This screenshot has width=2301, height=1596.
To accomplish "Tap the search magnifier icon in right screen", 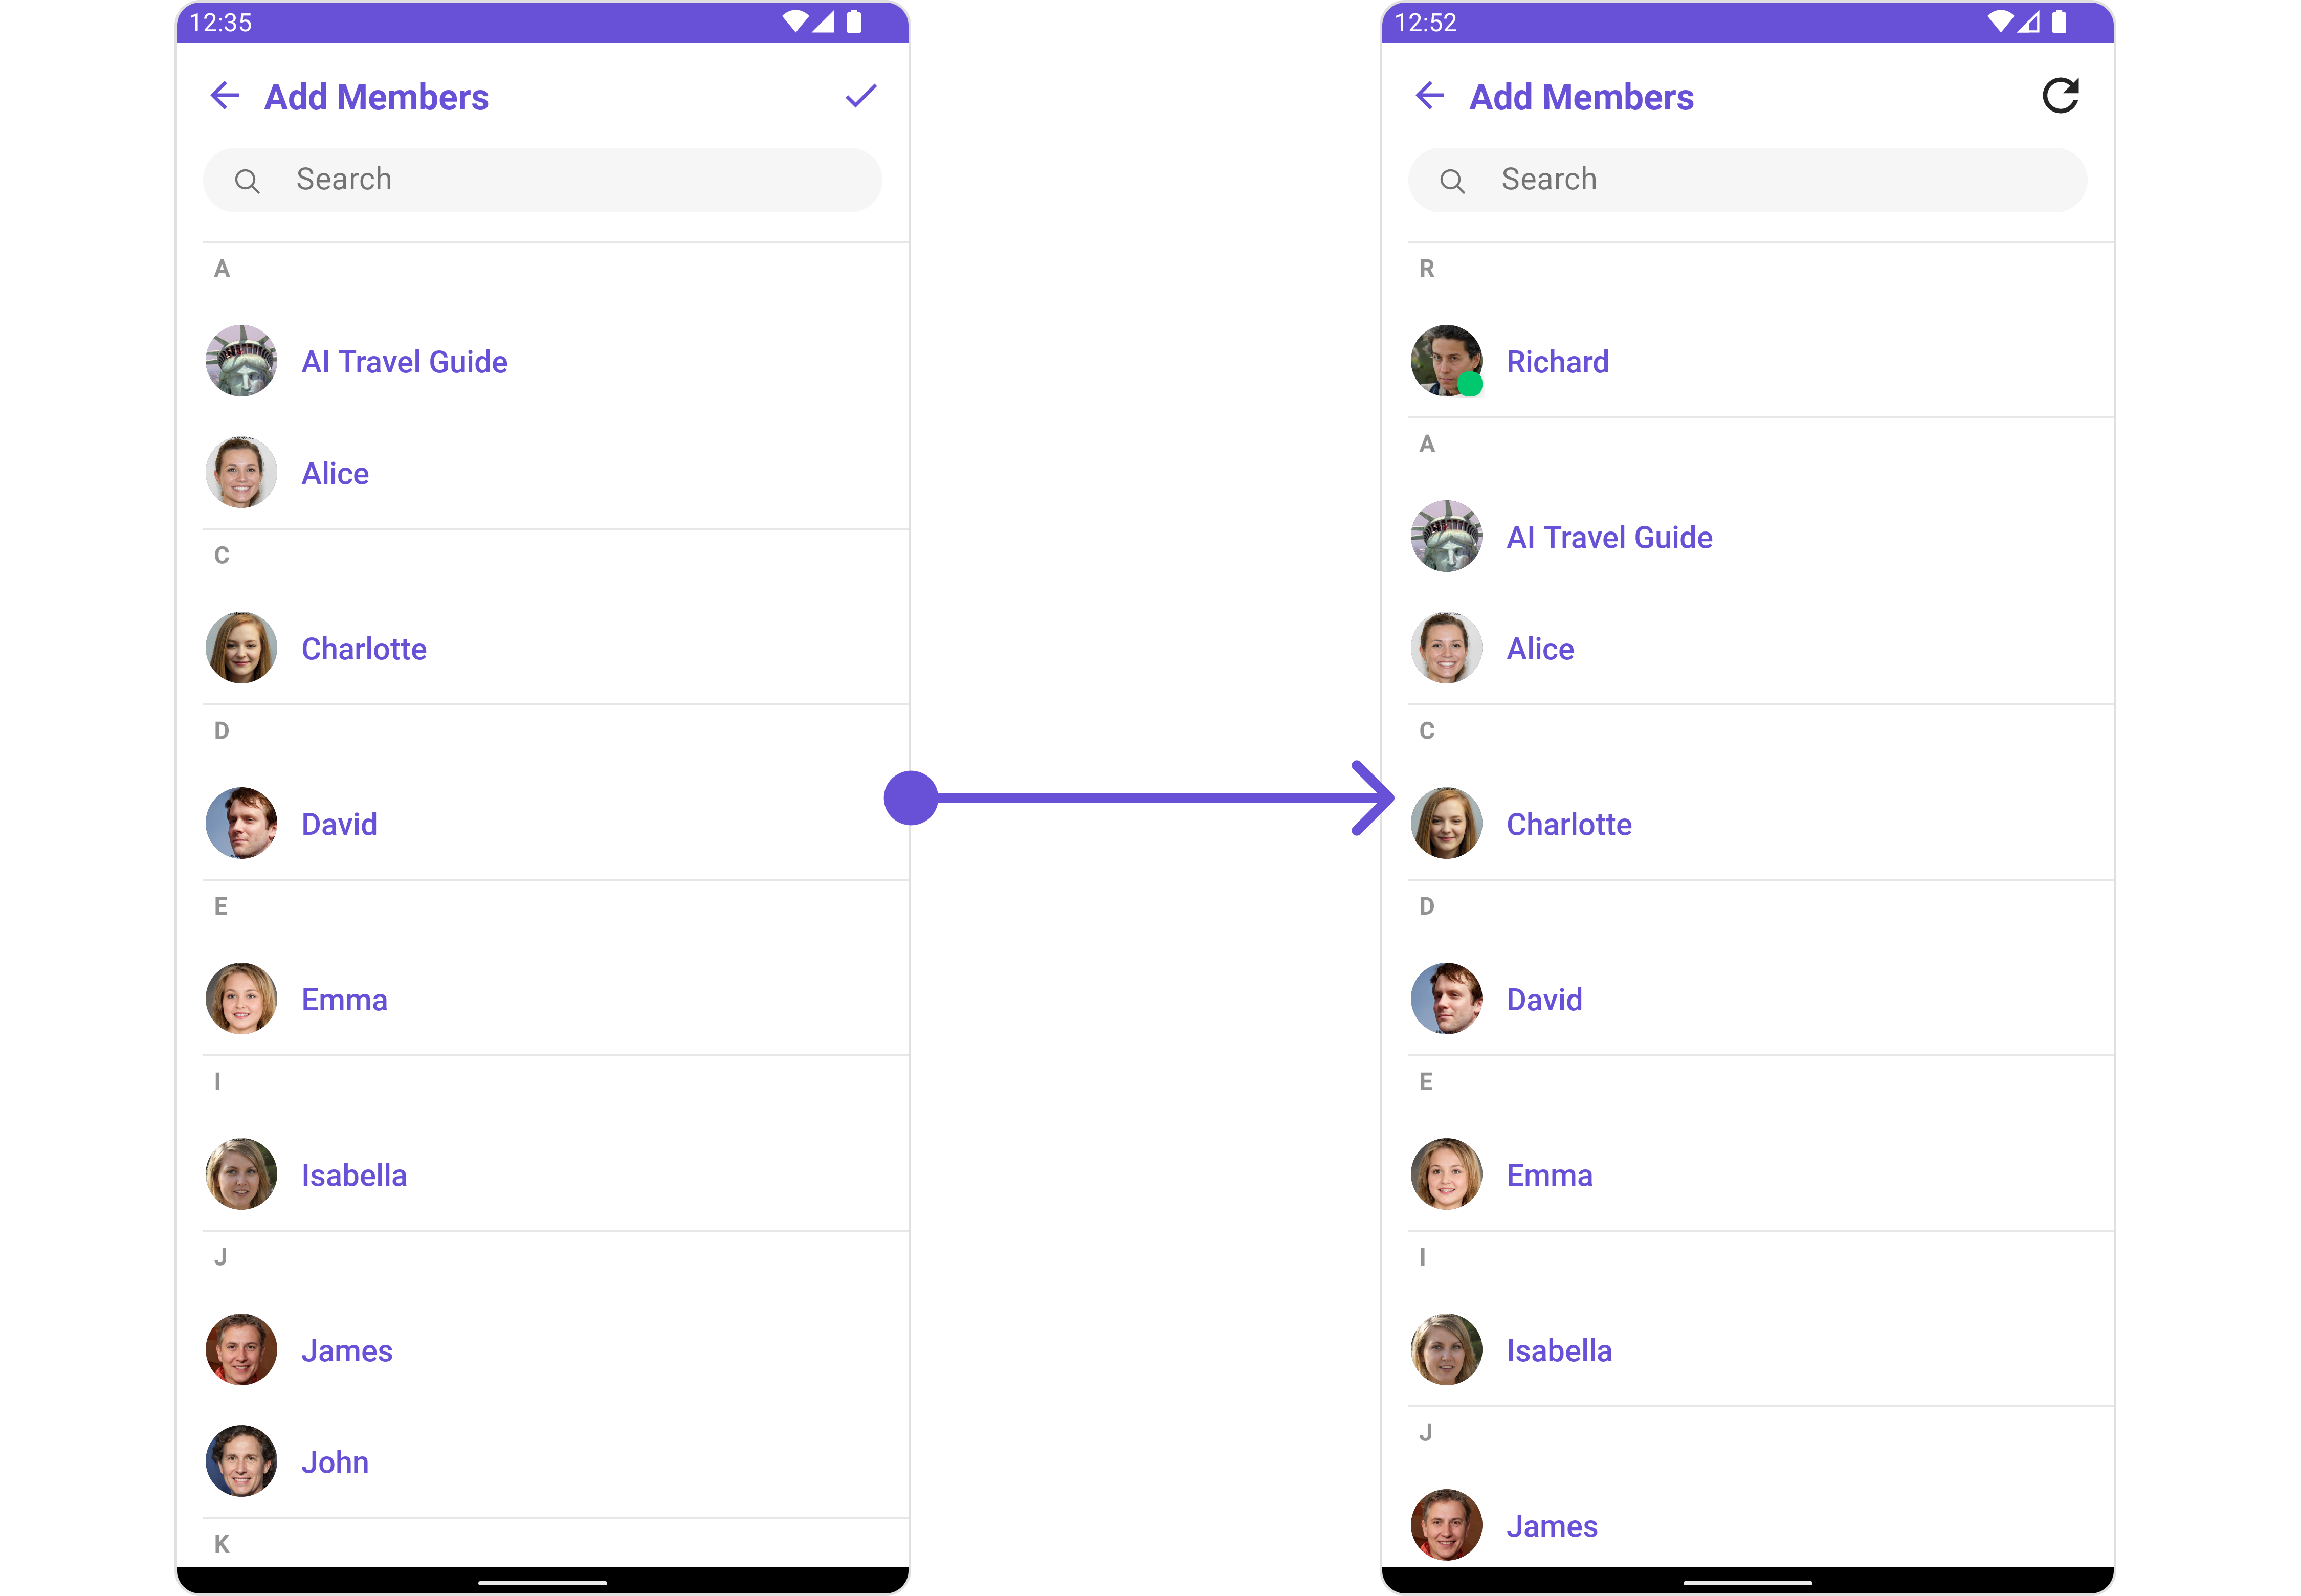I will [x=1452, y=181].
